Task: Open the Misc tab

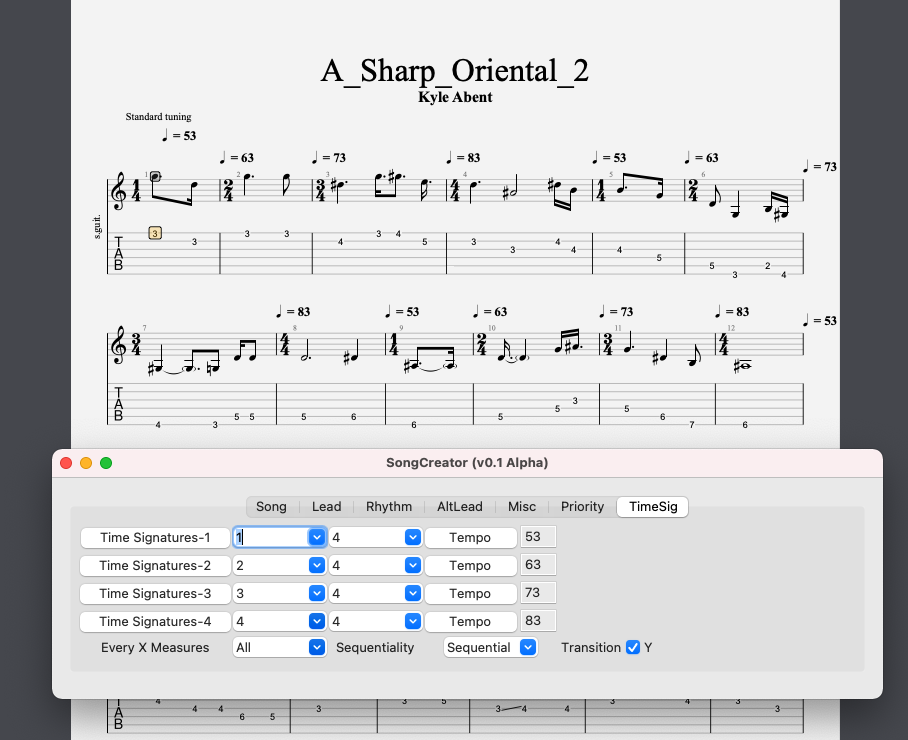Action: [522, 507]
